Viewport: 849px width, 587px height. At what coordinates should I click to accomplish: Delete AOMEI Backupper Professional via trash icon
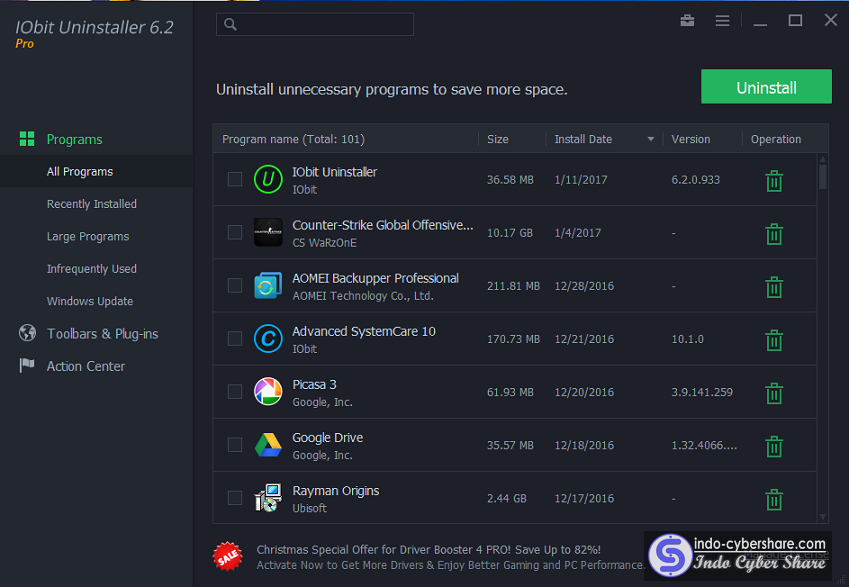[774, 287]
